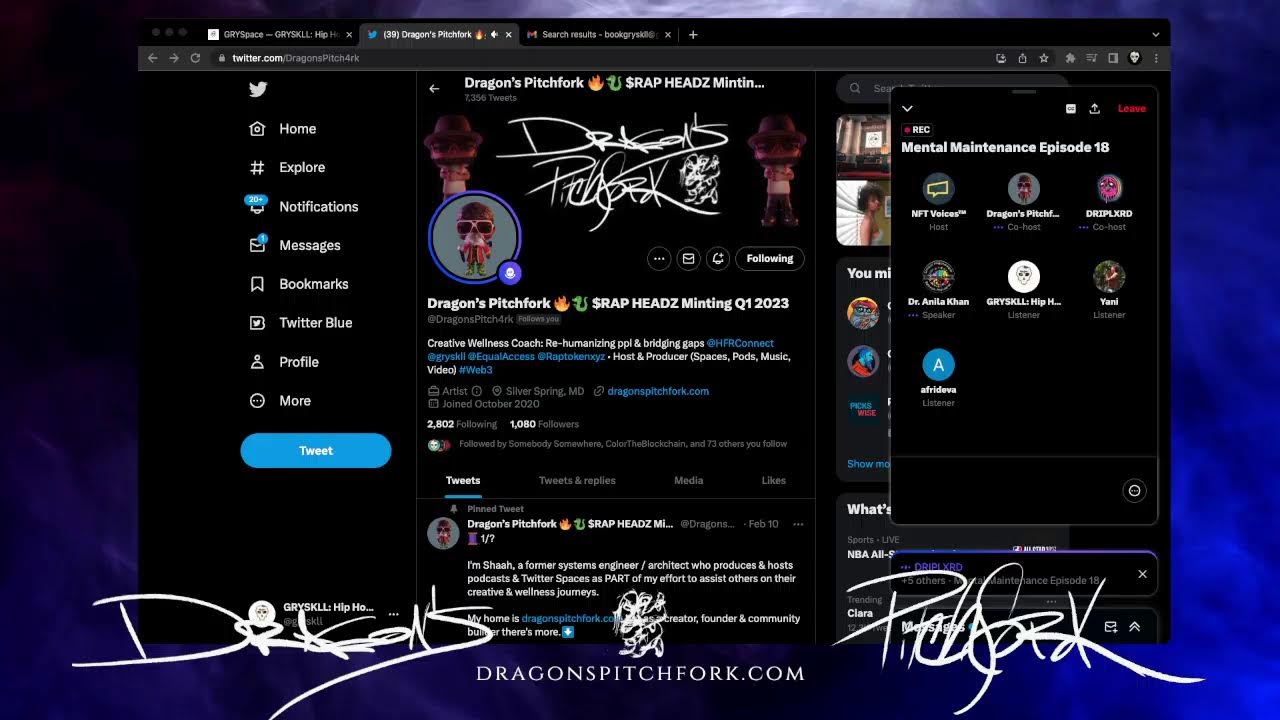
Task: Select Dragon's Pitchfork co-host avatar in Space
Action: click(1023, 189)
